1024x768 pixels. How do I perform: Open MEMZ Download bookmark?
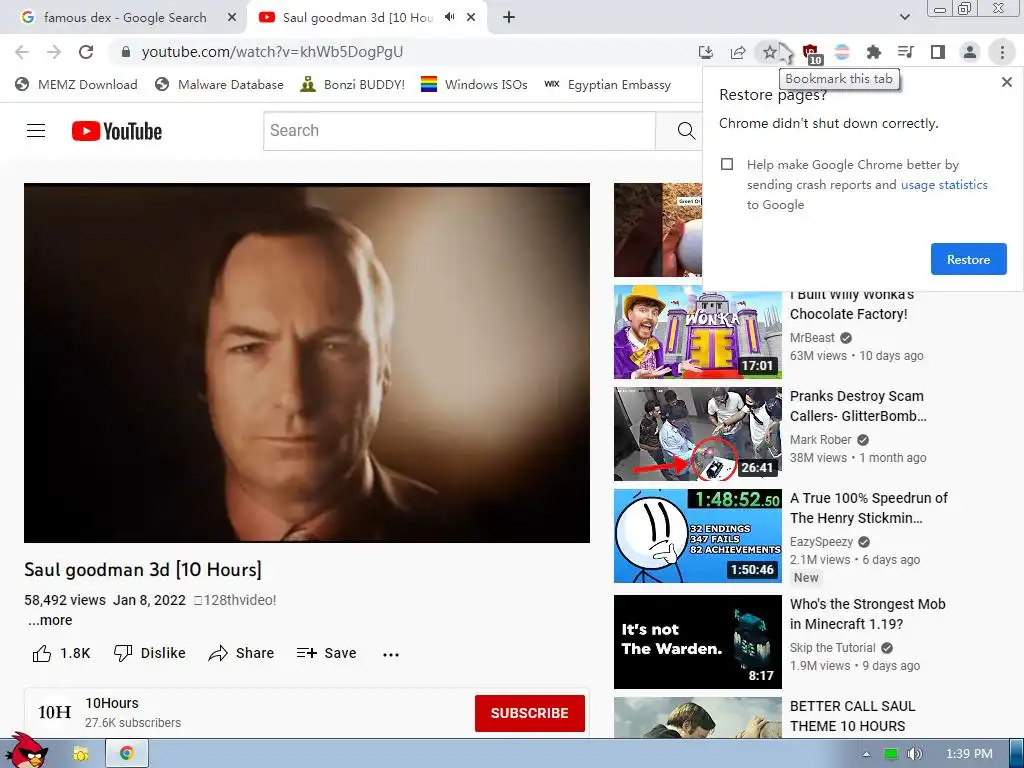point(76,84)
